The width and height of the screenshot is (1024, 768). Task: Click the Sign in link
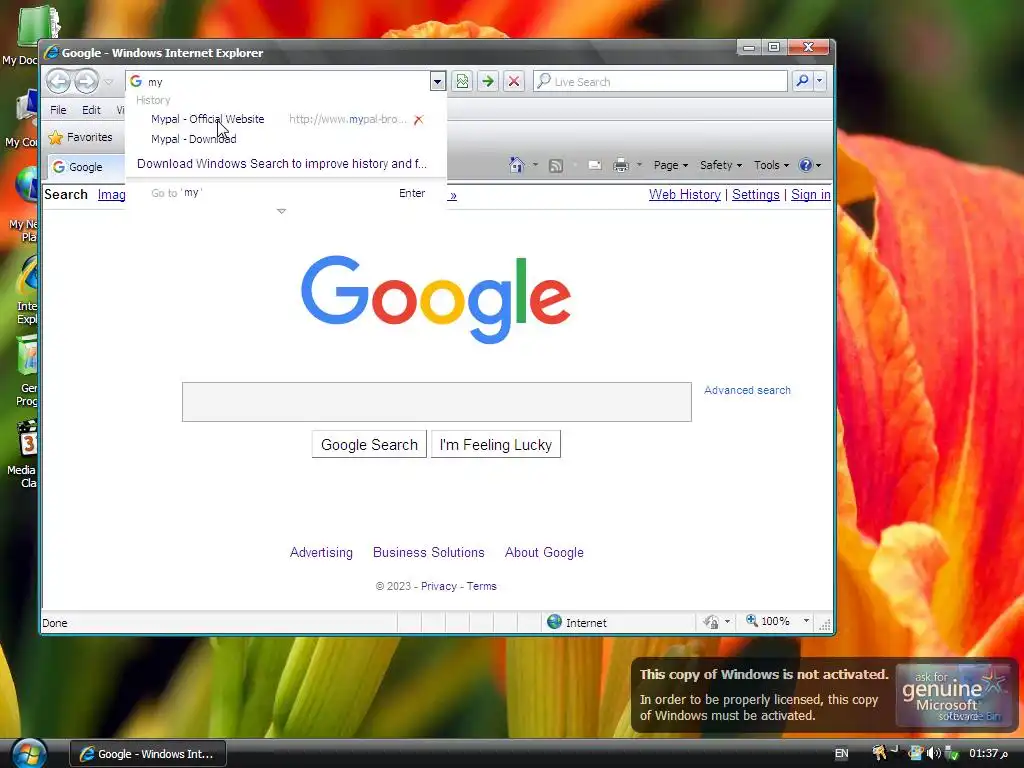point(810,195)
